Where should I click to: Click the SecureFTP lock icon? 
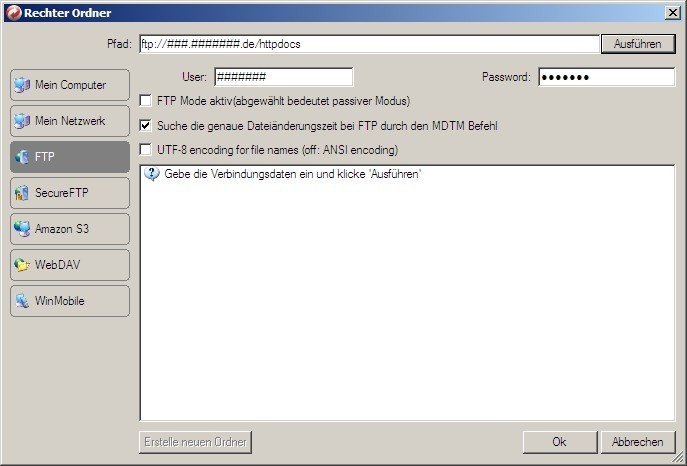[x=21, y=193]
